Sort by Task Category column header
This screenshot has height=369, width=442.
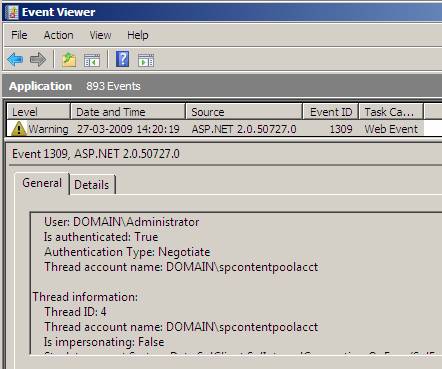point(391,112)
